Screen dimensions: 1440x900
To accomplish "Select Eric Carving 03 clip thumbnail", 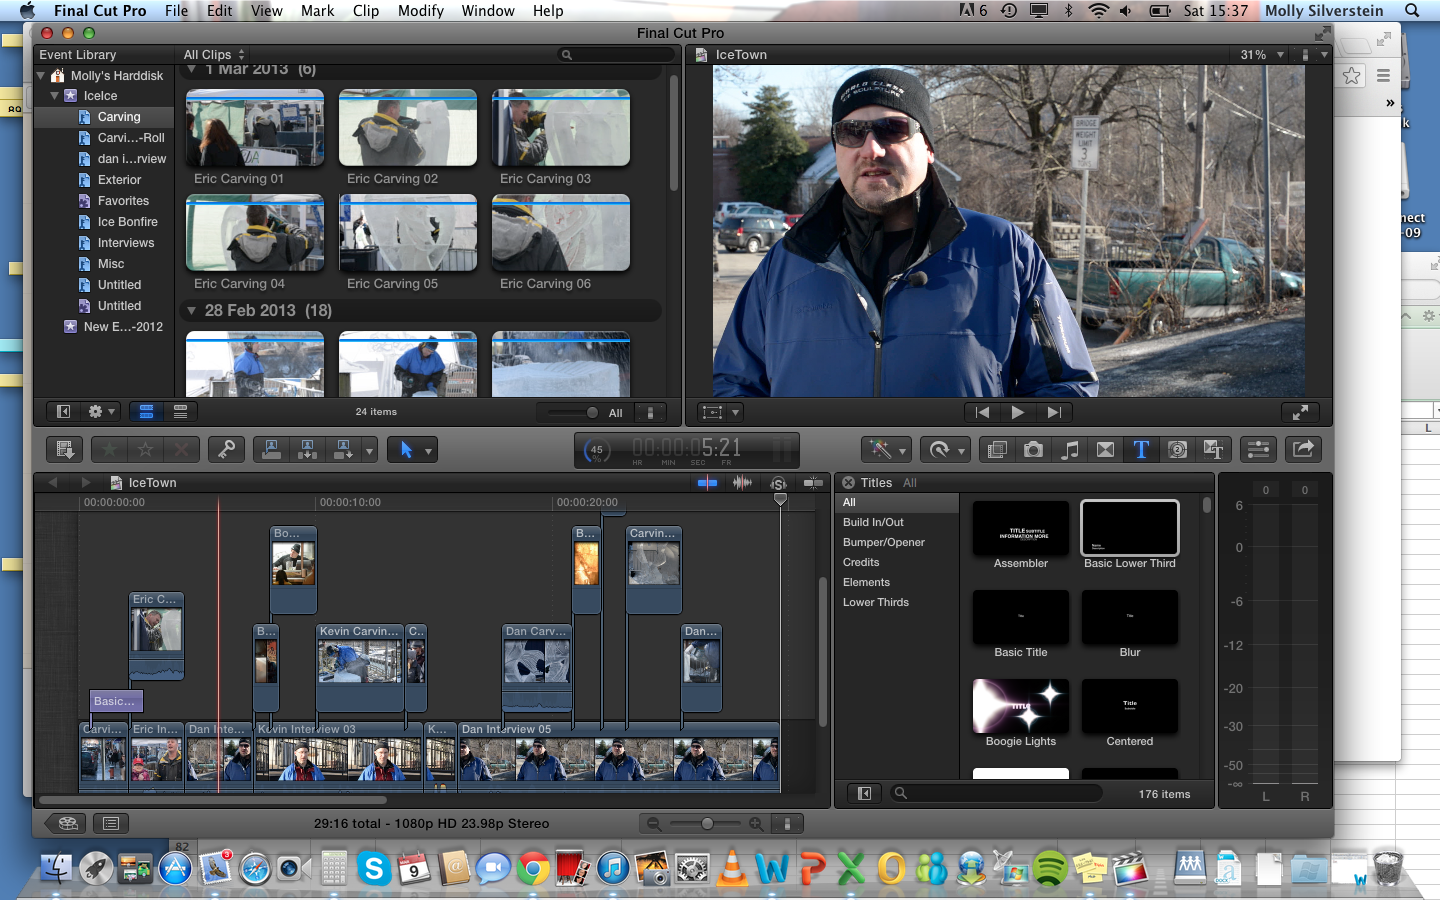I will click(x=561, y=128).
